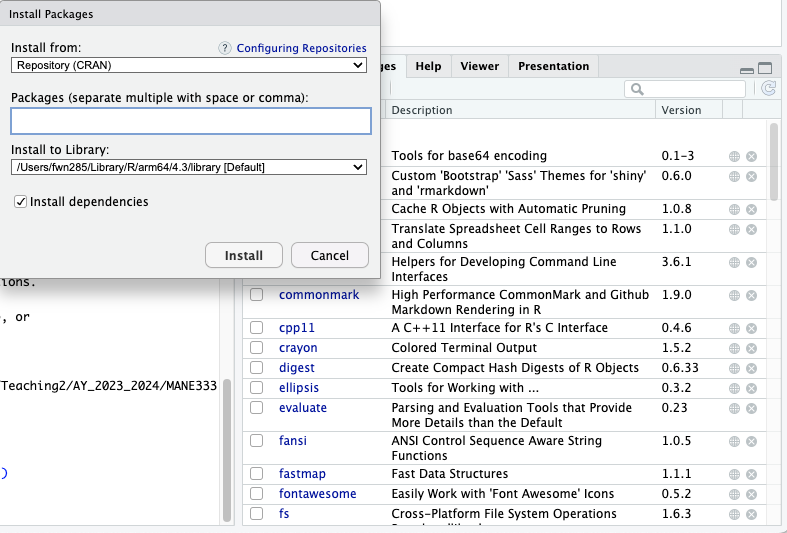Cancel the Install Packages dialog

coord(329,255)
